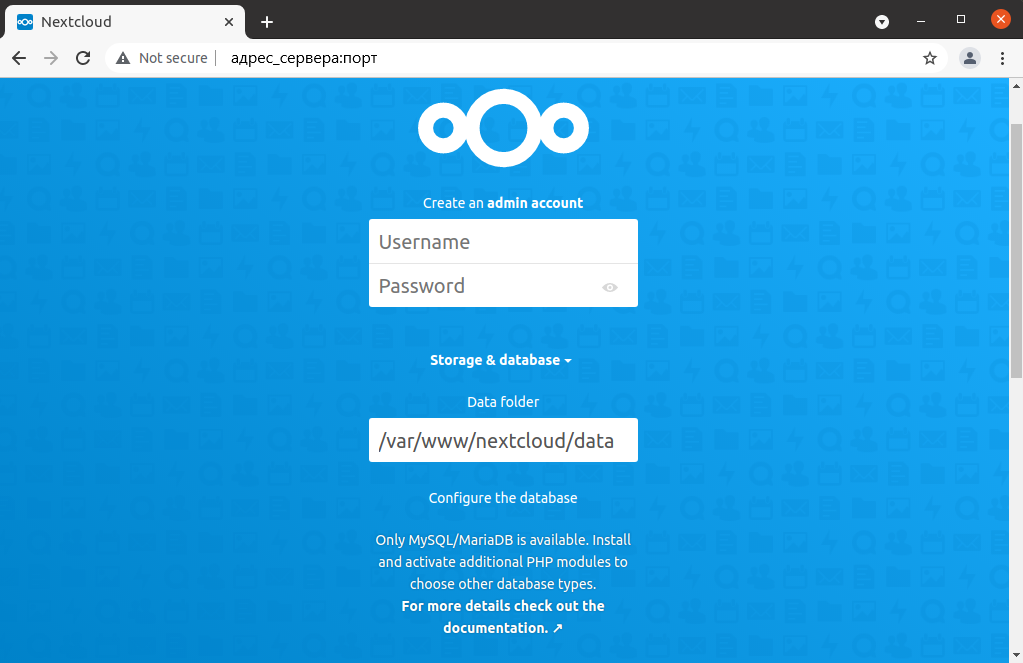Bookmark this page with star icon
Viewport: 1023px width, 663px height.
pyautogui.click(x=930, y=58)
